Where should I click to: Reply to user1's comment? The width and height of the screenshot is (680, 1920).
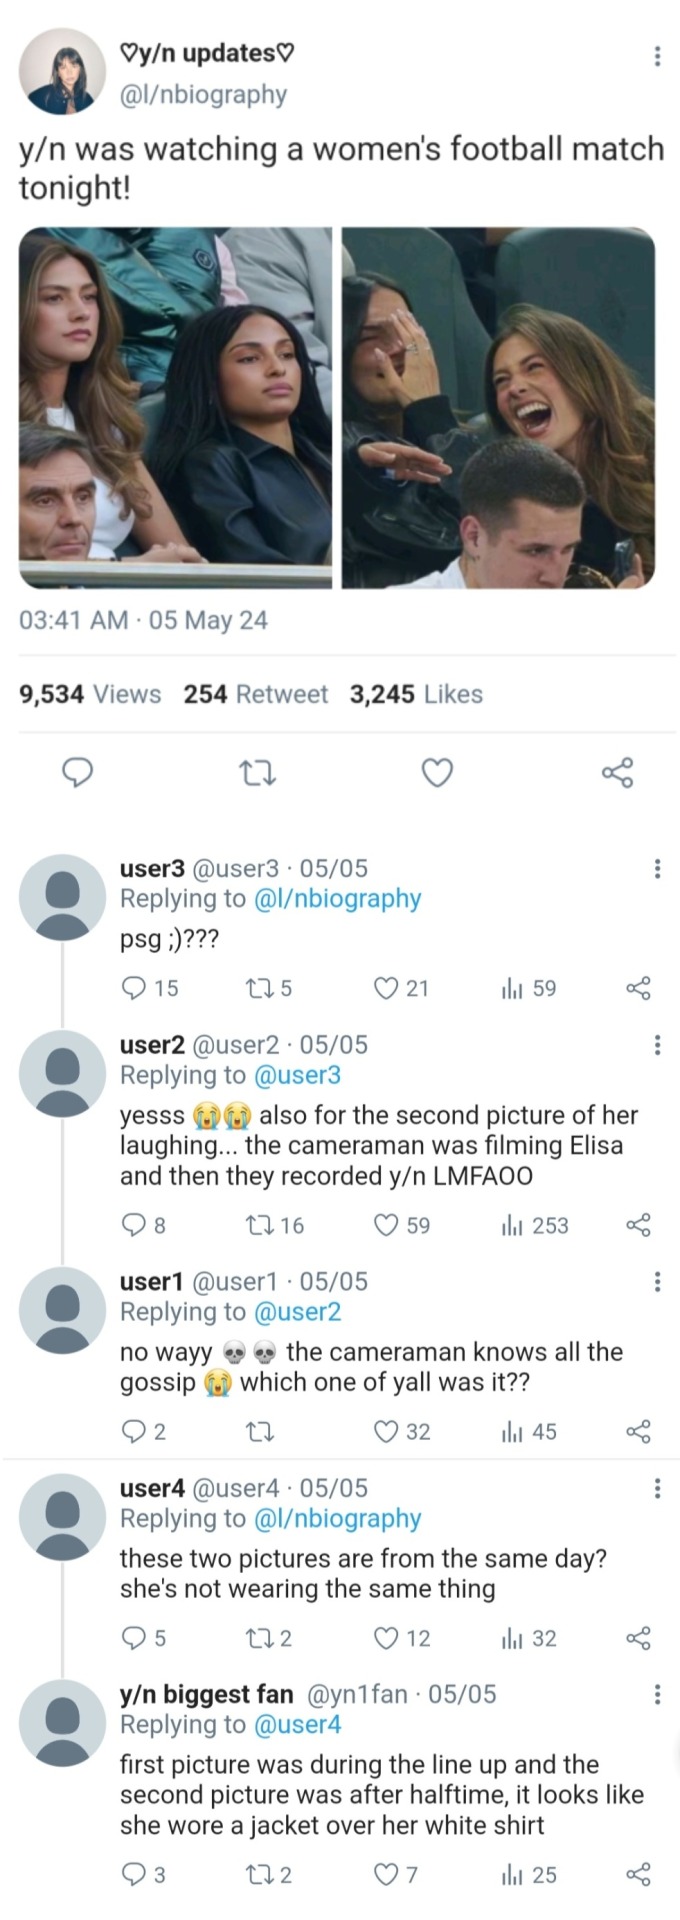click(x=133, y=1432)
